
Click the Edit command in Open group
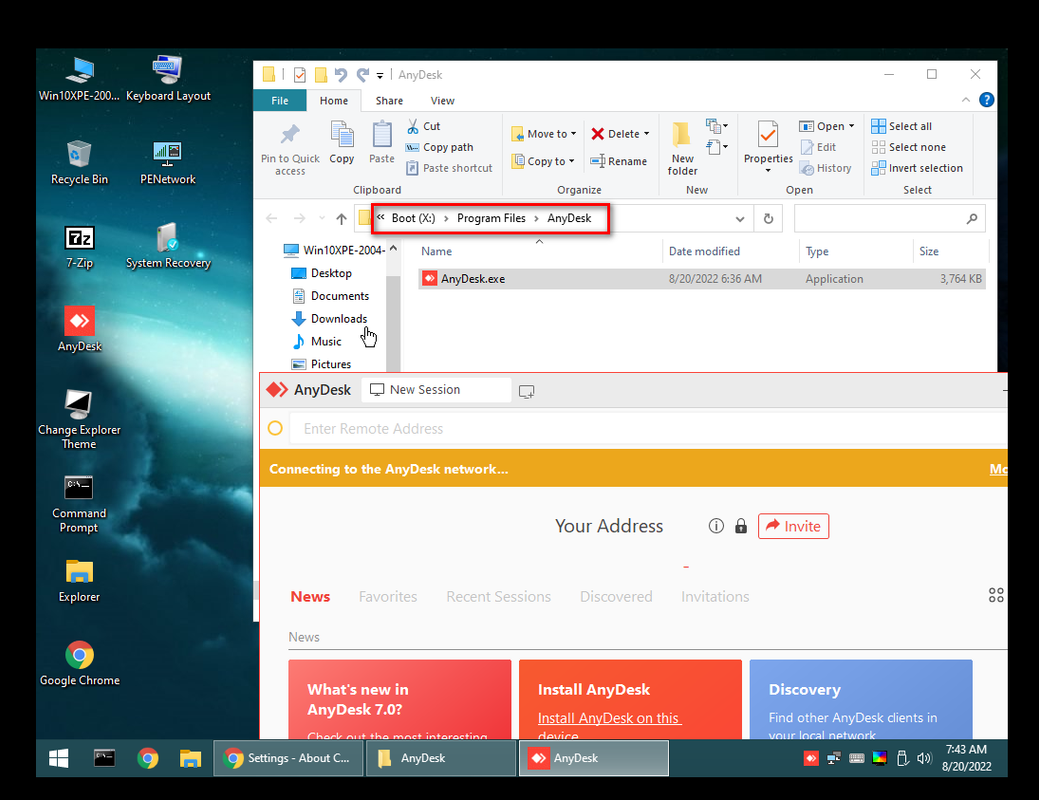click(x=818, y=147)
